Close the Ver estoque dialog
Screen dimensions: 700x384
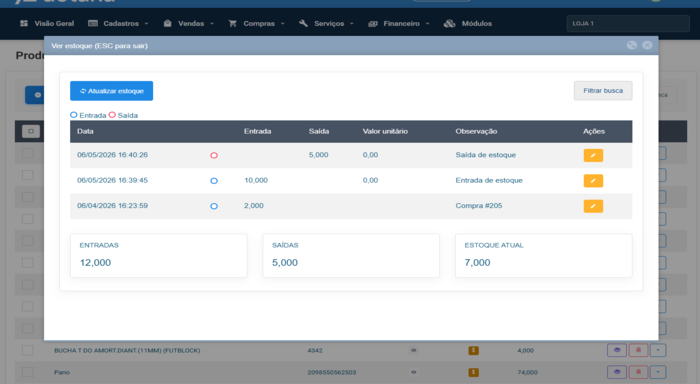click(x=647, y=45)
